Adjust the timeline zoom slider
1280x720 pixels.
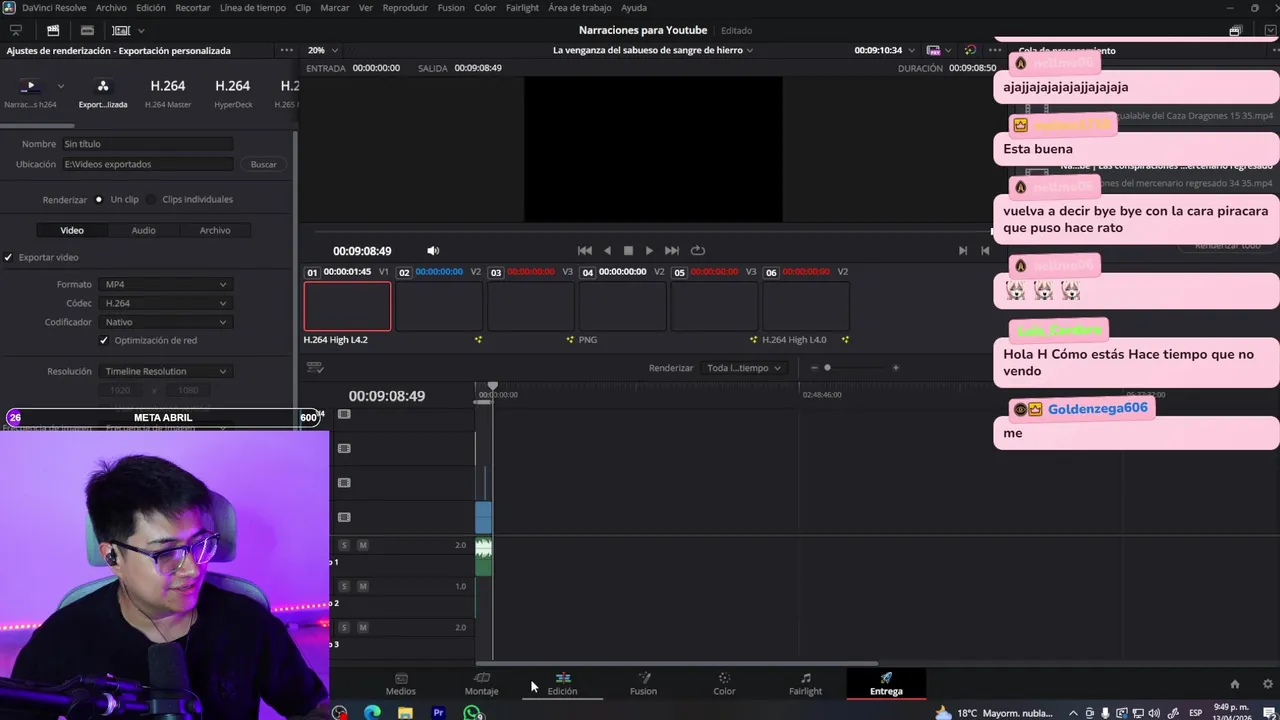tap(827, 368)
